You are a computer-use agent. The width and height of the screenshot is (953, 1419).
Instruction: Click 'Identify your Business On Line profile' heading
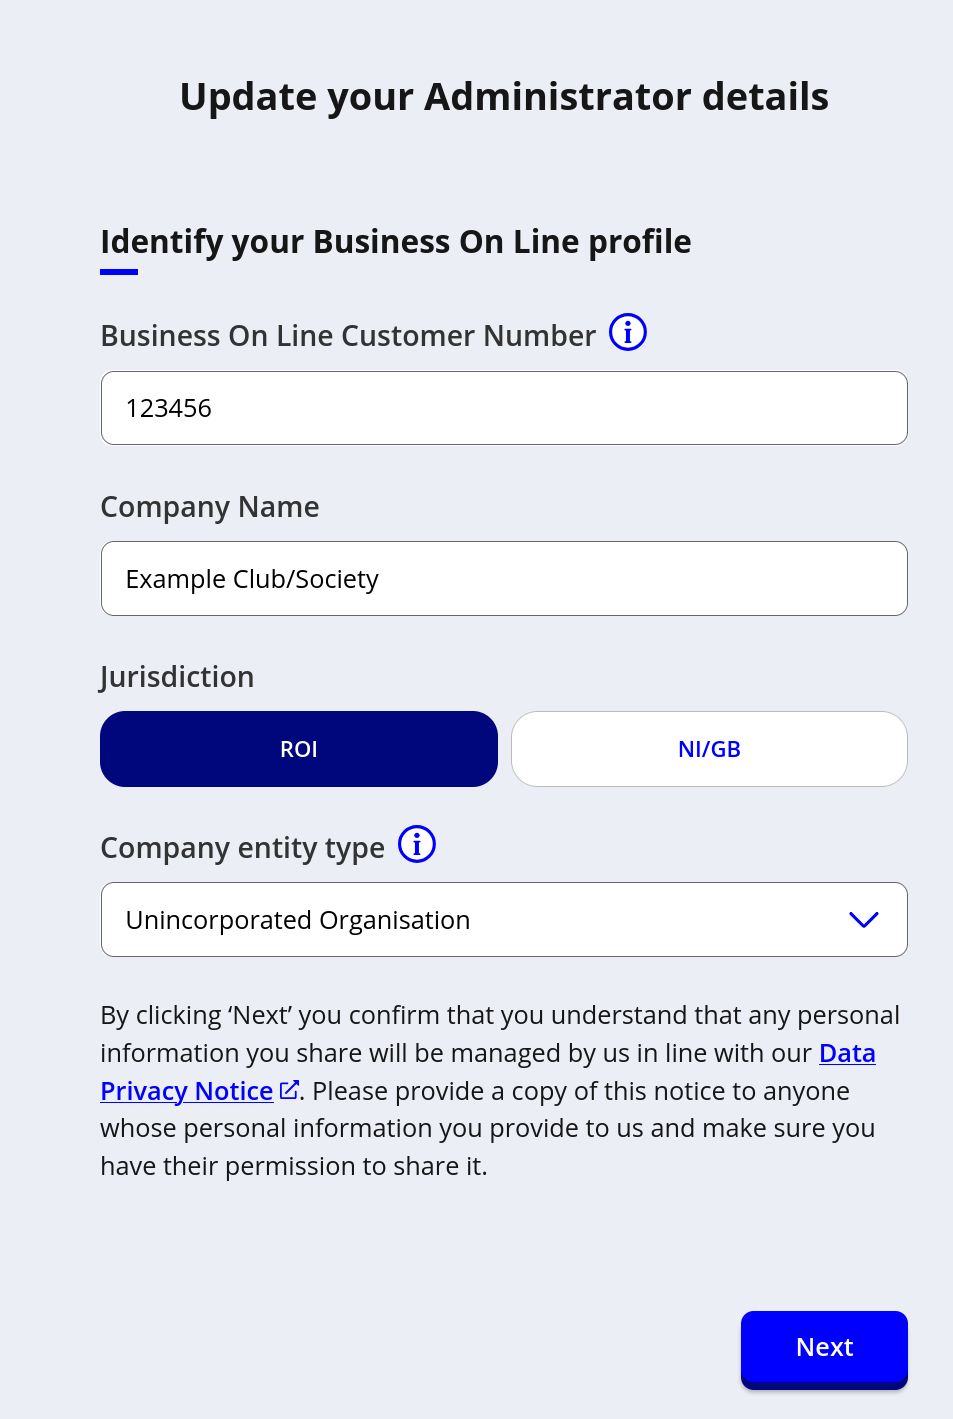point(396,242)
